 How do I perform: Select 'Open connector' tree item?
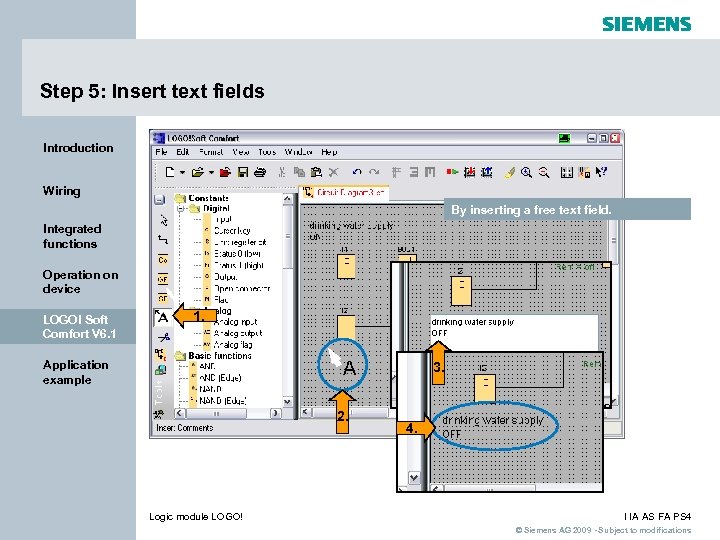242,288
